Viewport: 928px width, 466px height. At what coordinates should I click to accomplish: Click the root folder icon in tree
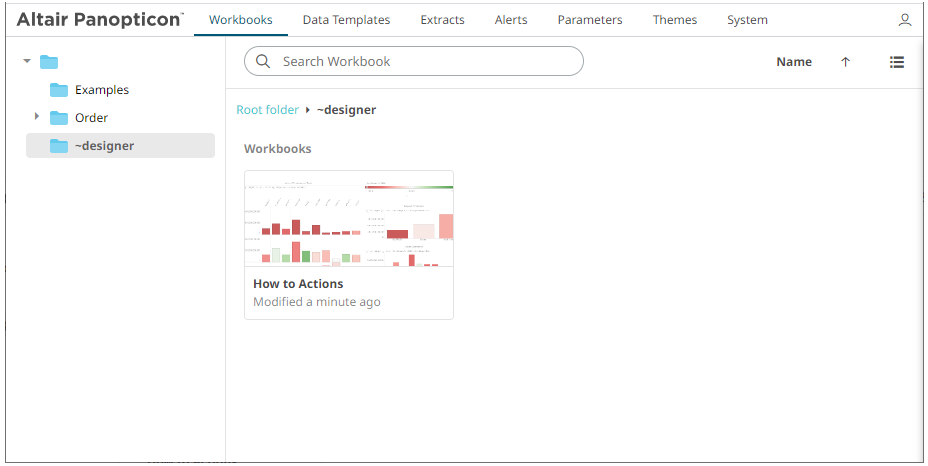48,62
